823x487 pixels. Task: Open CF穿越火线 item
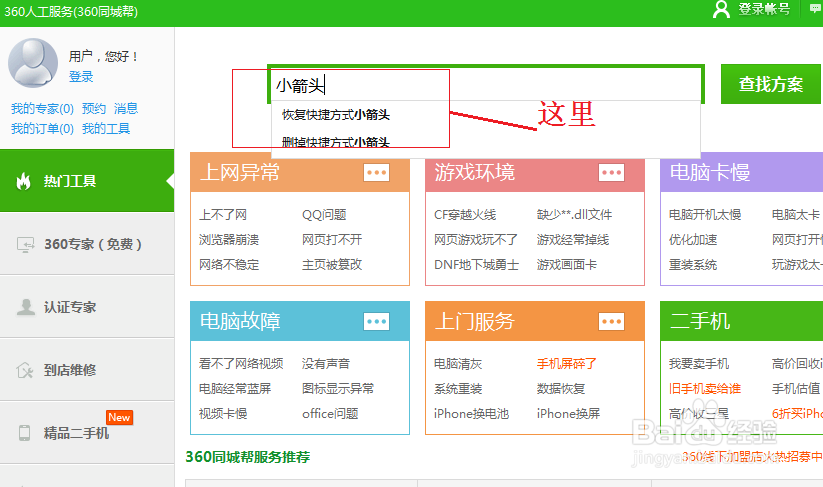click(x=465, y=215)
